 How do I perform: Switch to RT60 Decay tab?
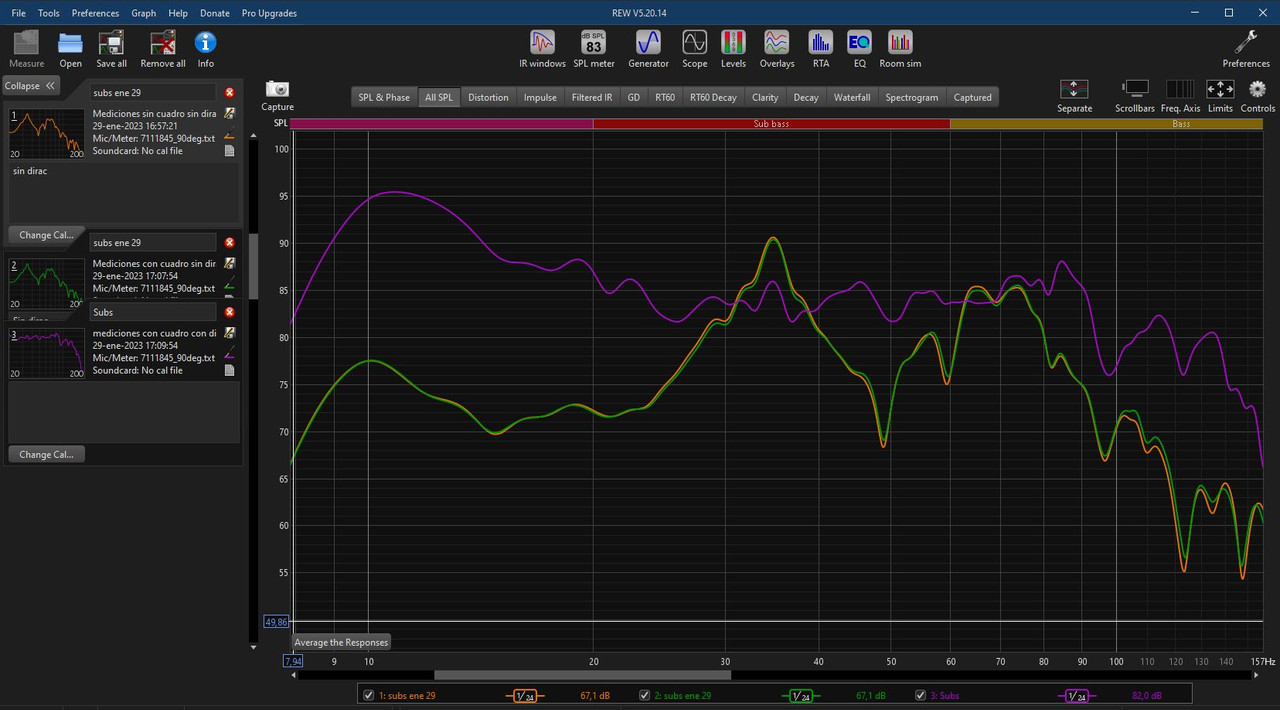click(x=713, y=97)
